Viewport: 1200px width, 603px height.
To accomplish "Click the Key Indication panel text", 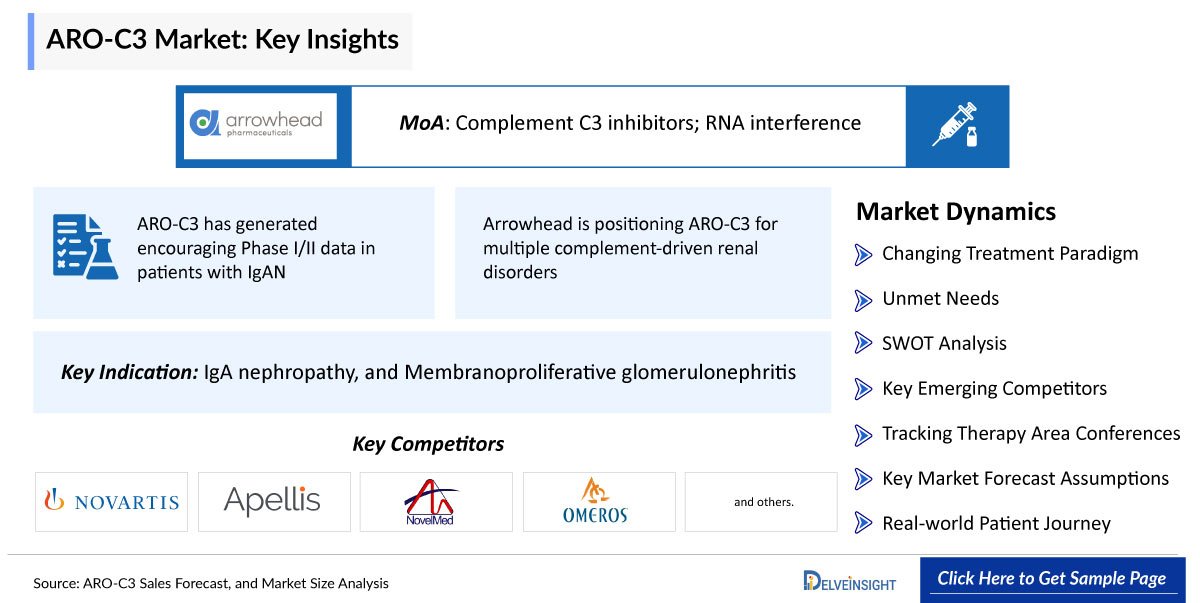I will (429, 373).
